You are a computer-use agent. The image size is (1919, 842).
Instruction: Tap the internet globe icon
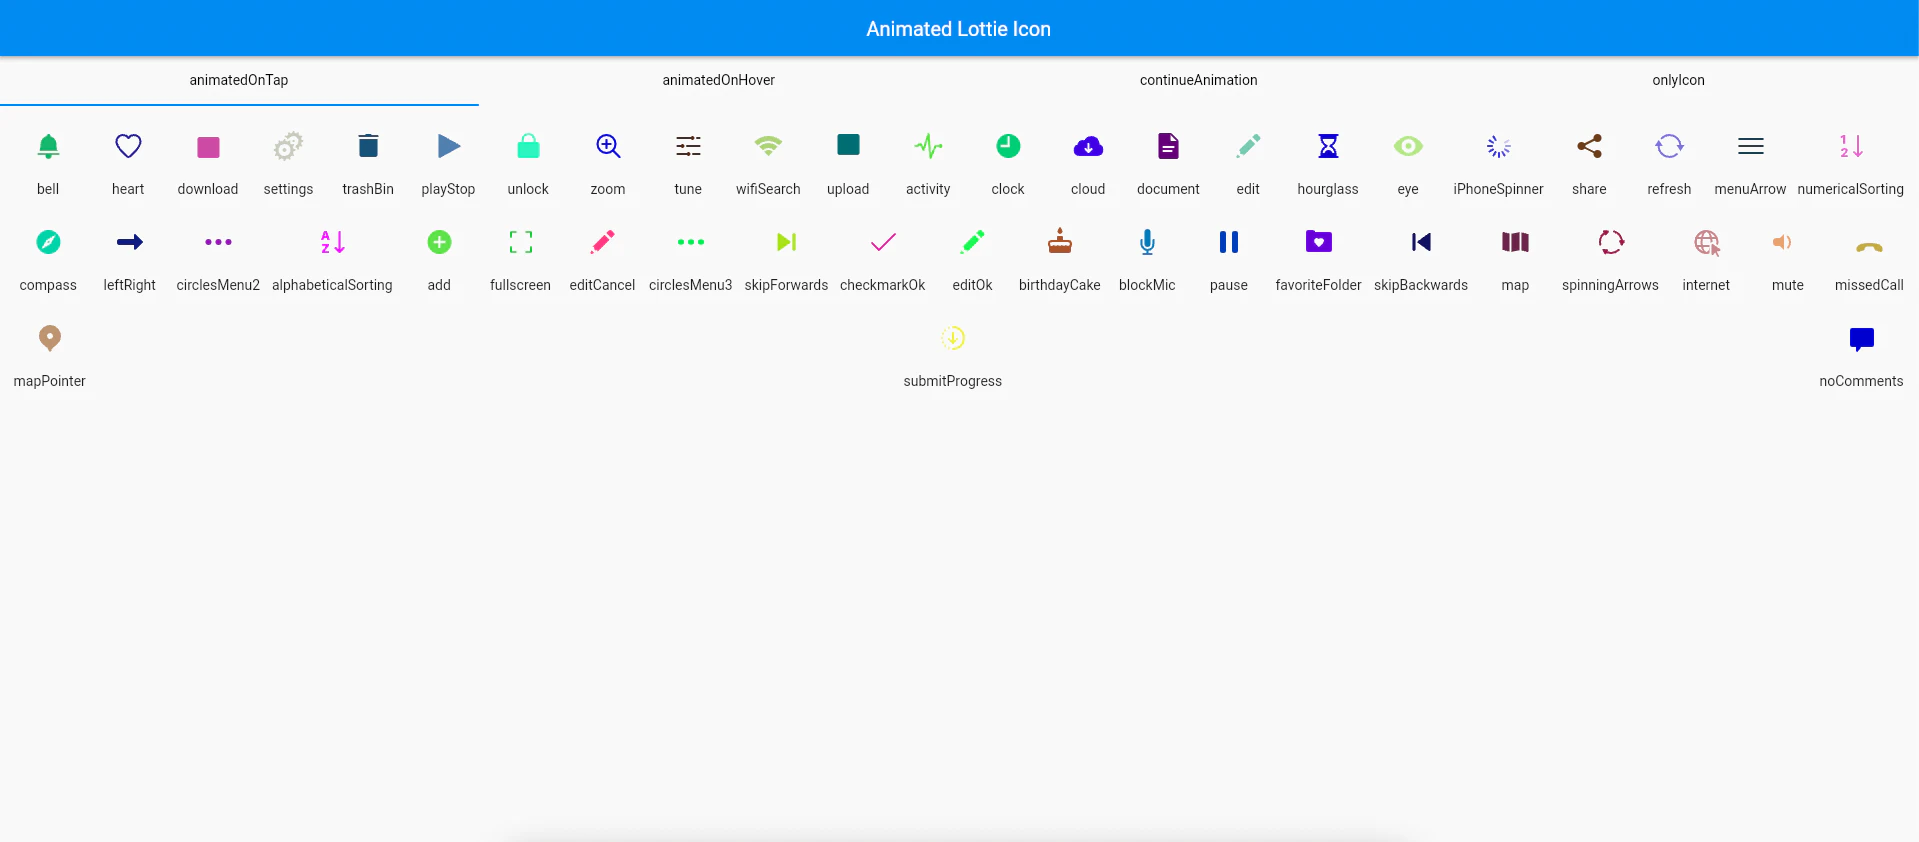(1707, 242)
